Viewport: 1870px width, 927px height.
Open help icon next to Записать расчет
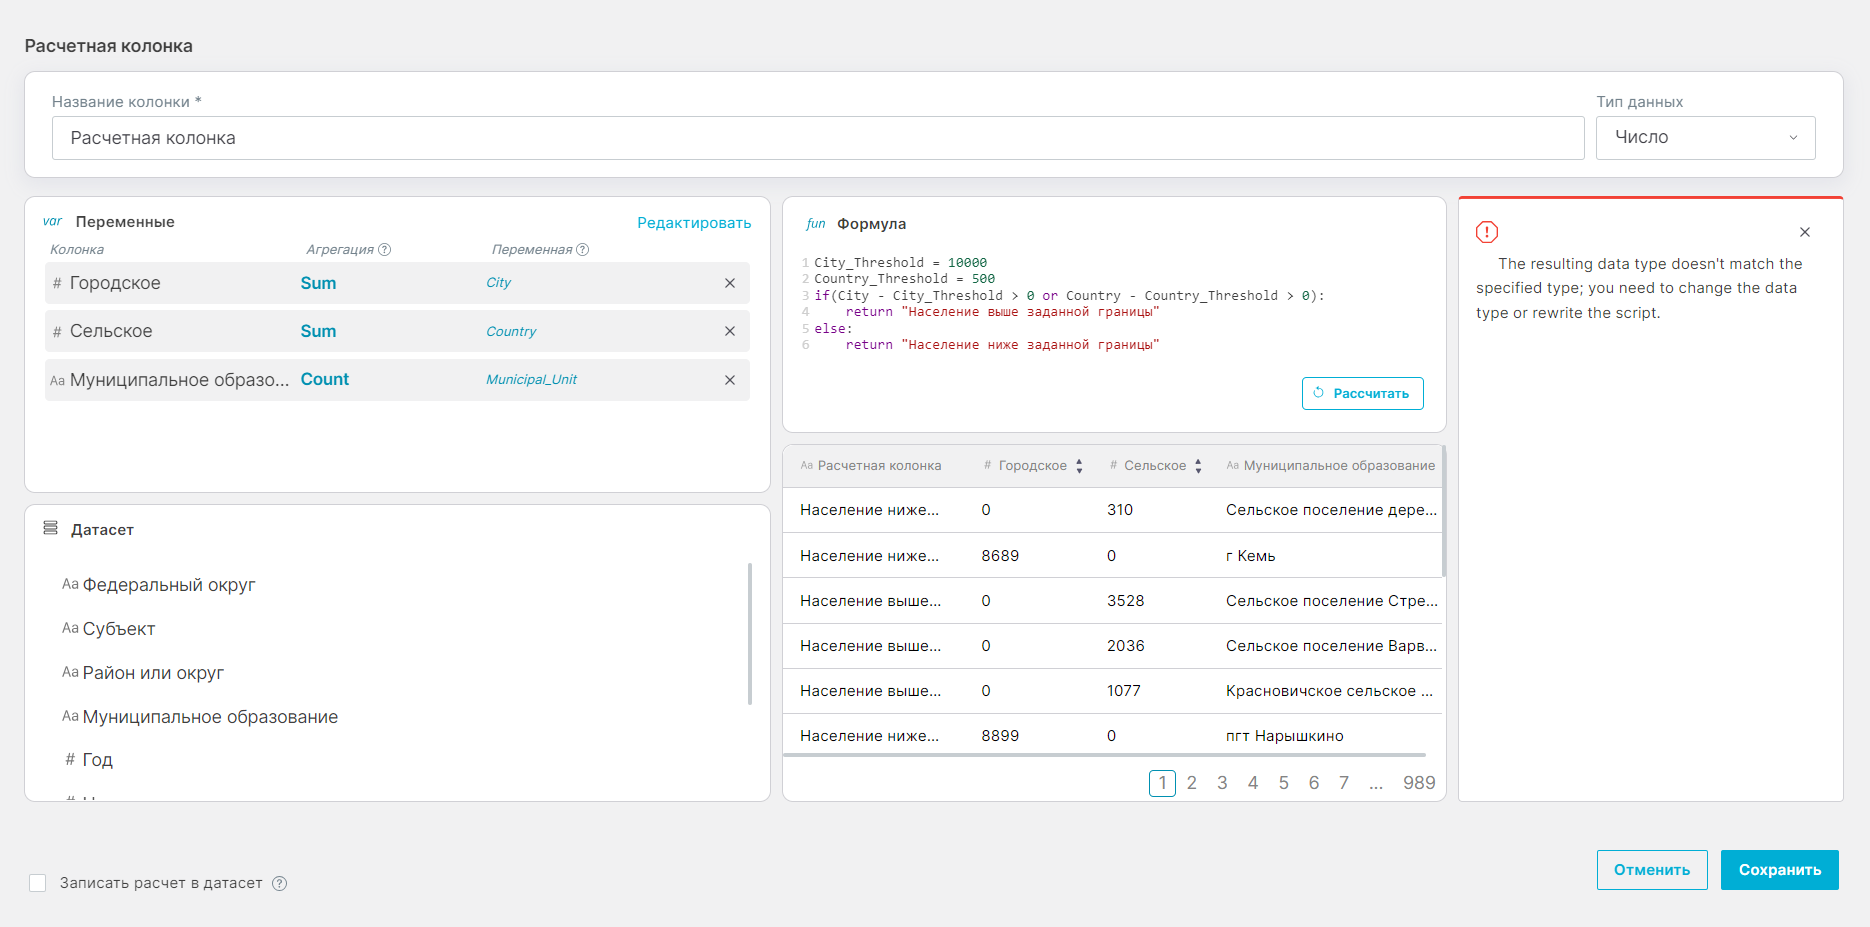280,883
